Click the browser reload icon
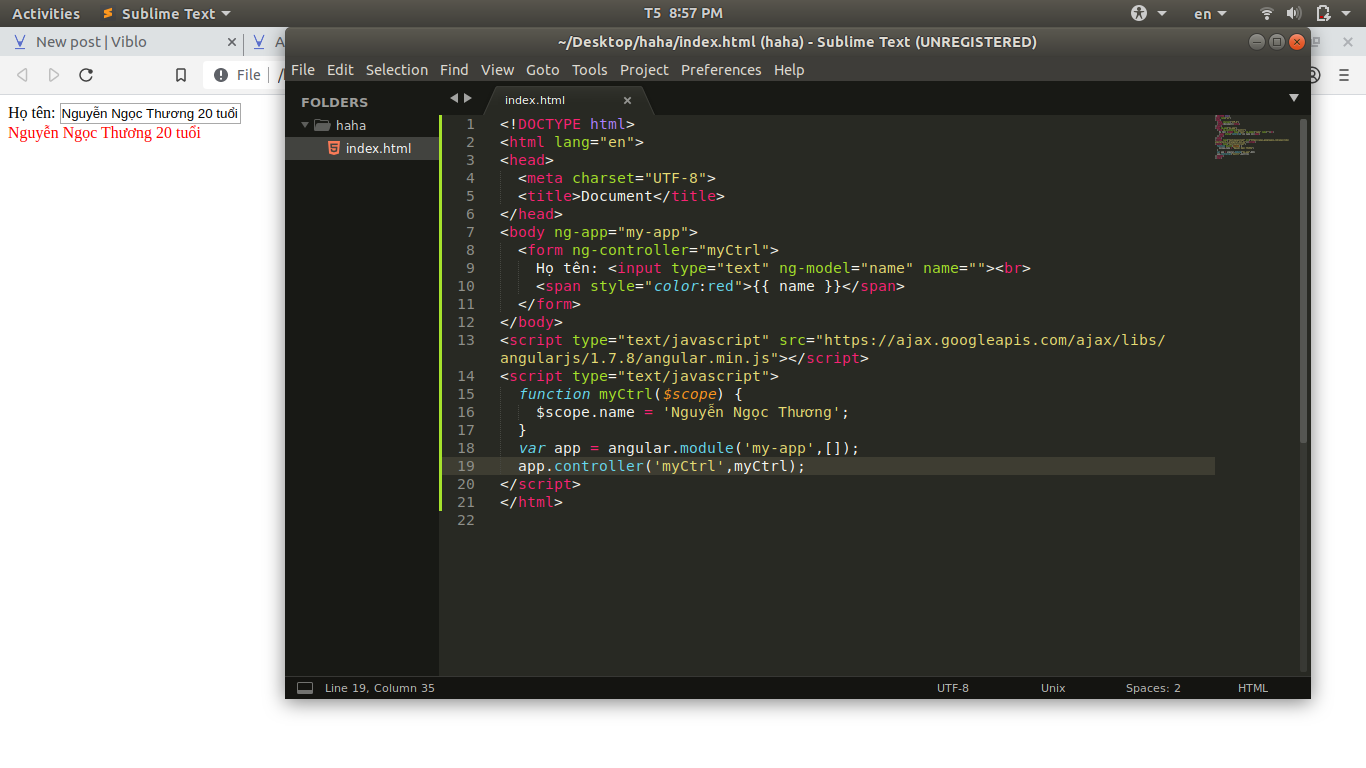This screenshot has height=768, width=1366. coord(86,75)
